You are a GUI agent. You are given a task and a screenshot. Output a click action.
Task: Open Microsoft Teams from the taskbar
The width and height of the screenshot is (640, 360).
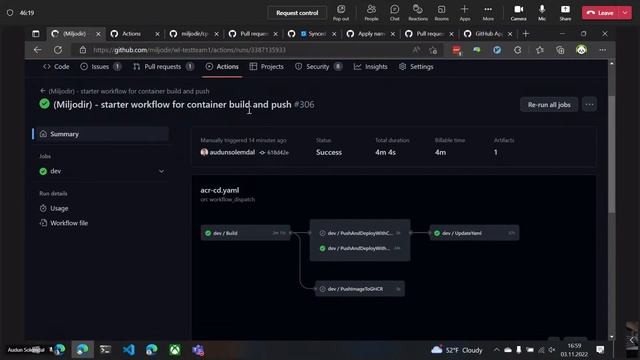tap(198, 350)
